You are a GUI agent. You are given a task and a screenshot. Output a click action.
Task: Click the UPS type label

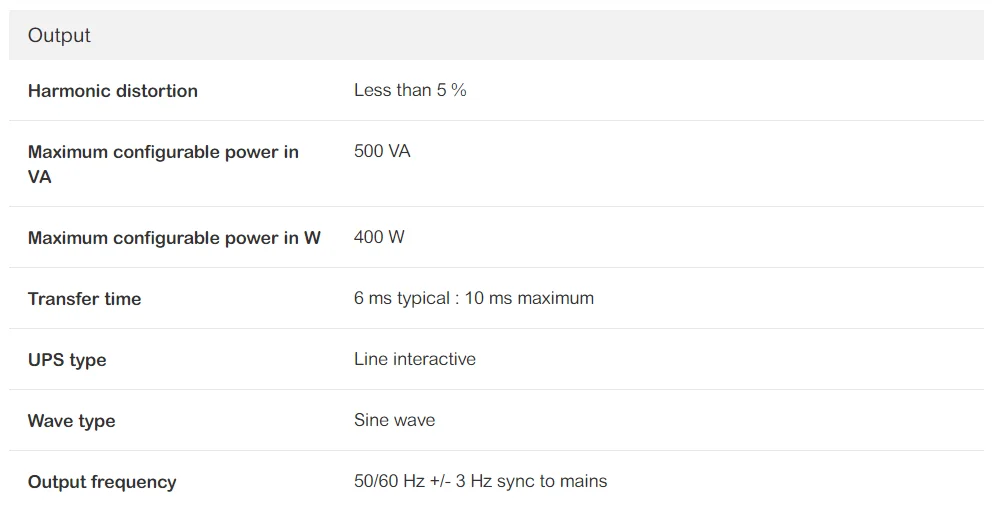coord(67,360)
